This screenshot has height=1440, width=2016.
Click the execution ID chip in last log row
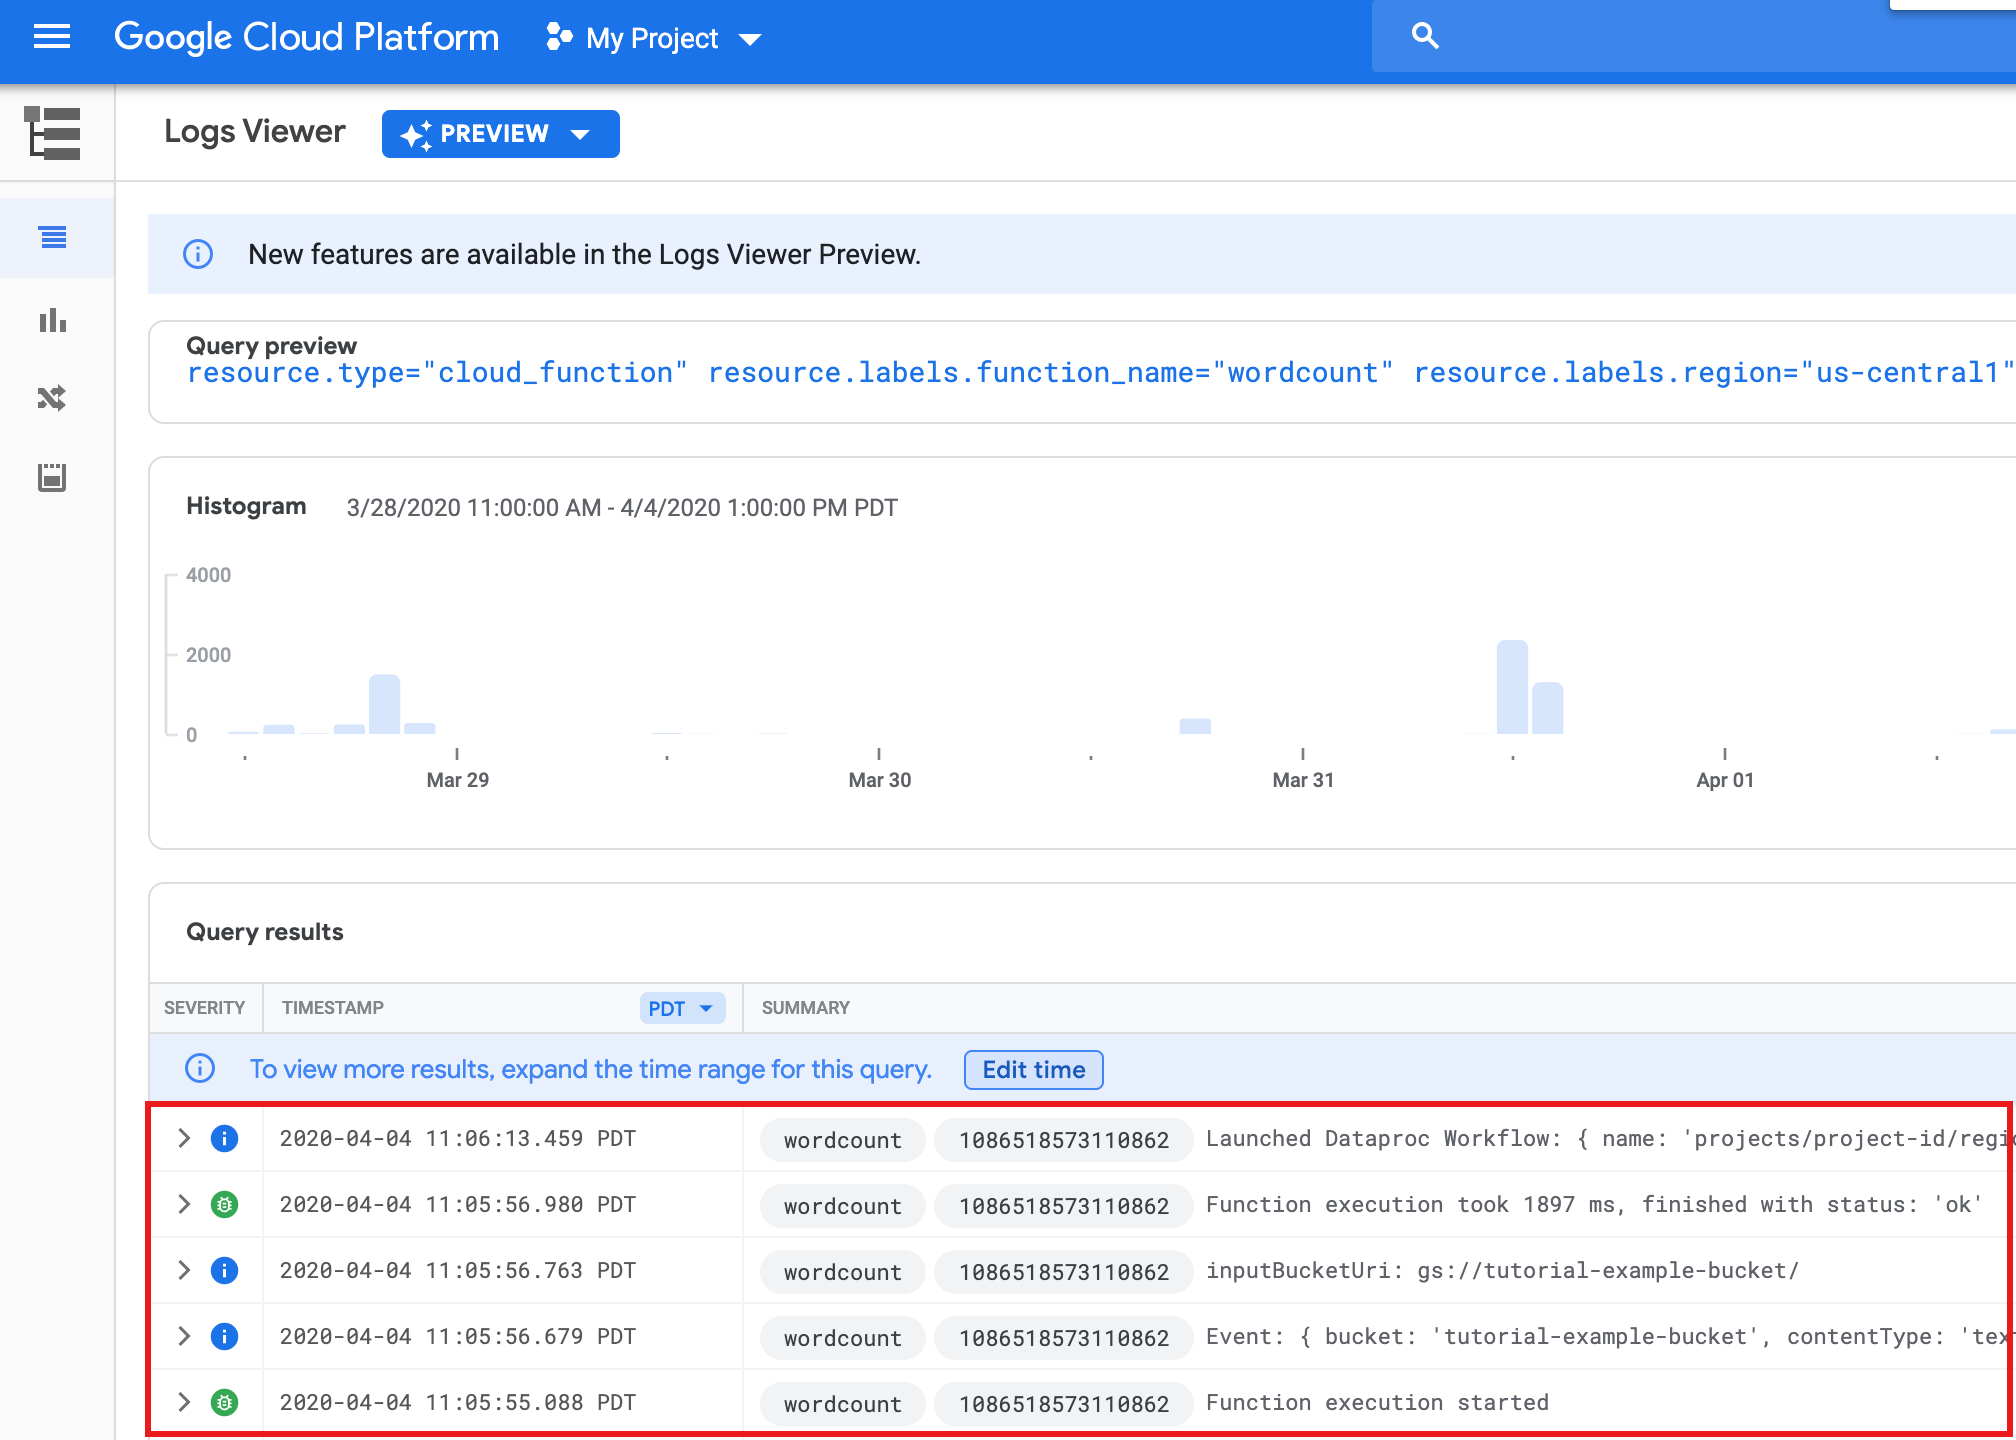coord(1063,1404)
